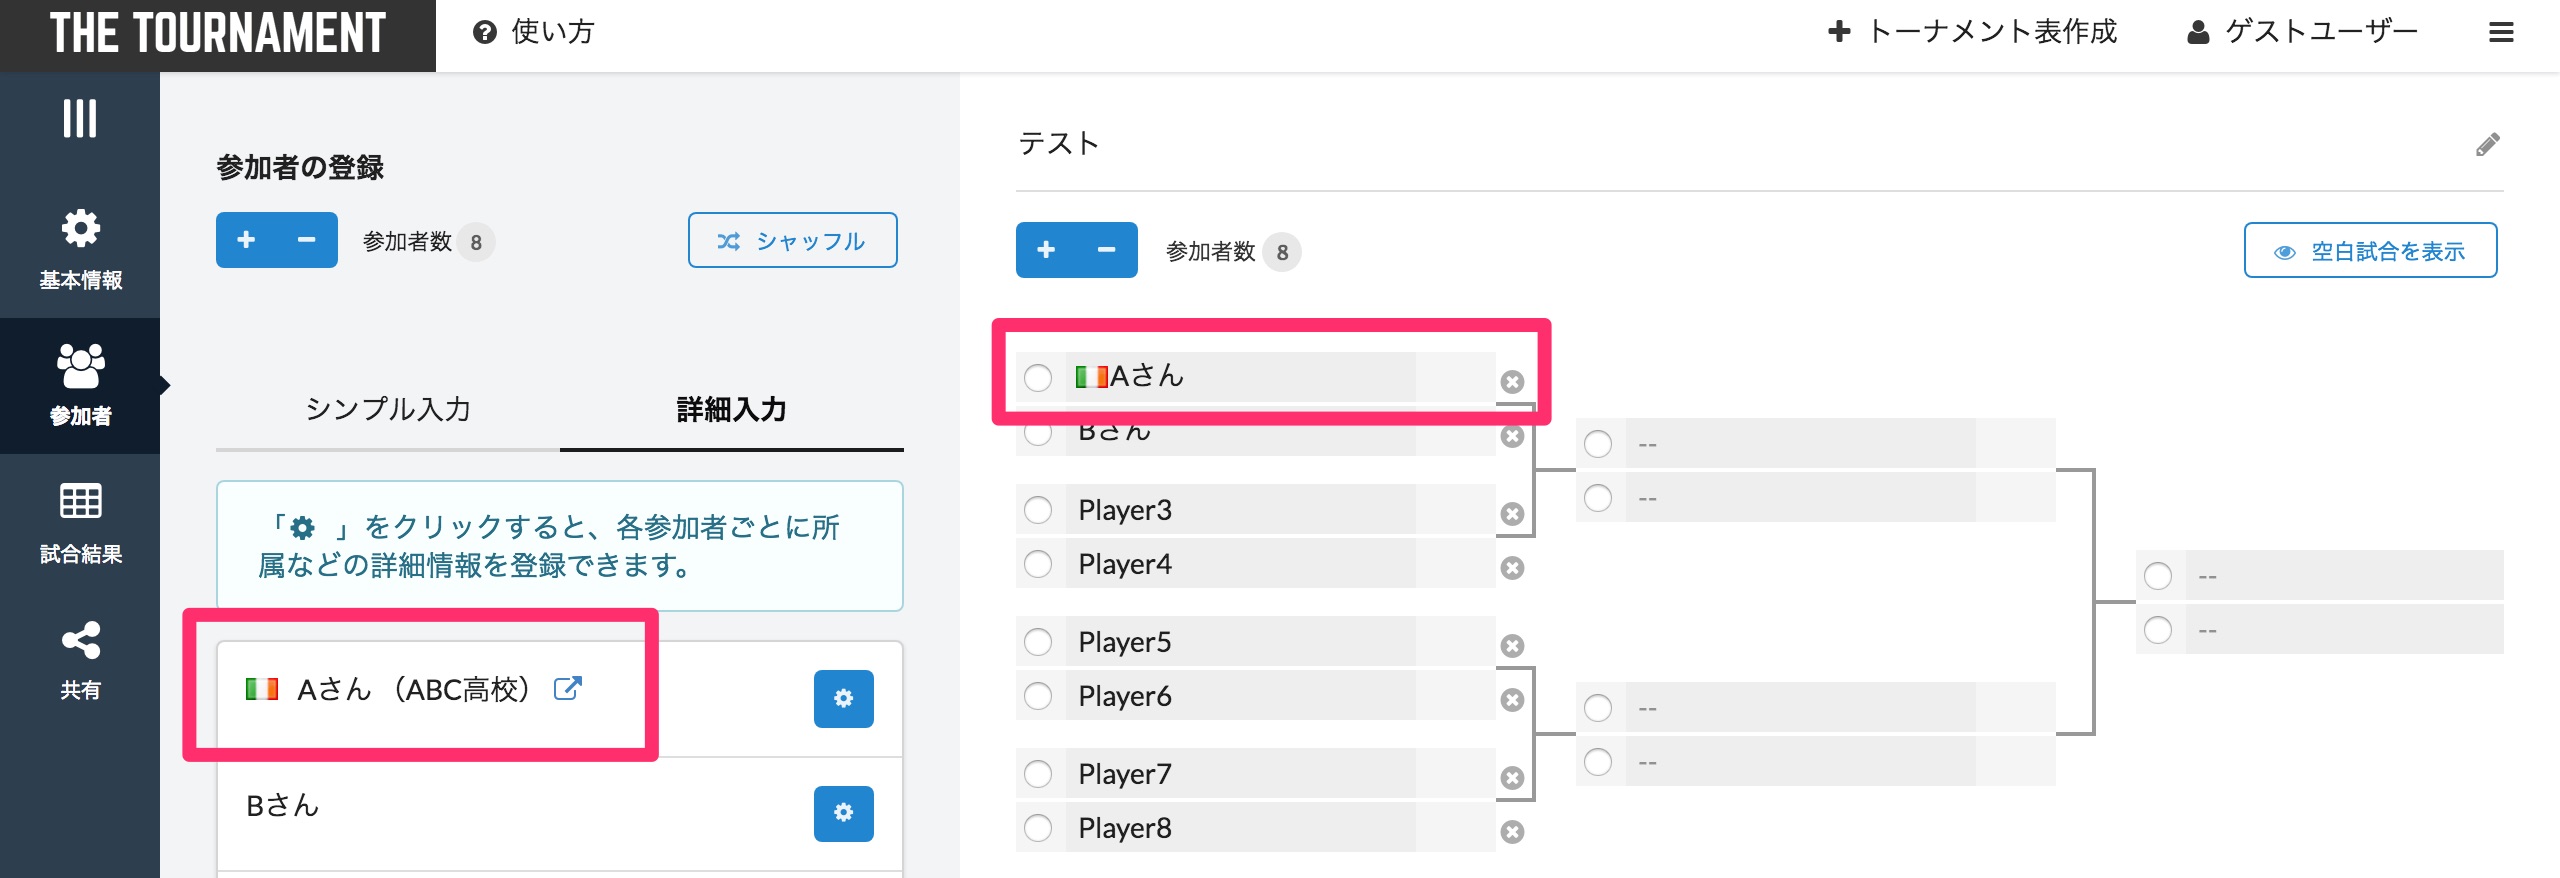Toggle 空白試合を表示 visibility button
The image size is (2560, 878).
click(2370, 251)
